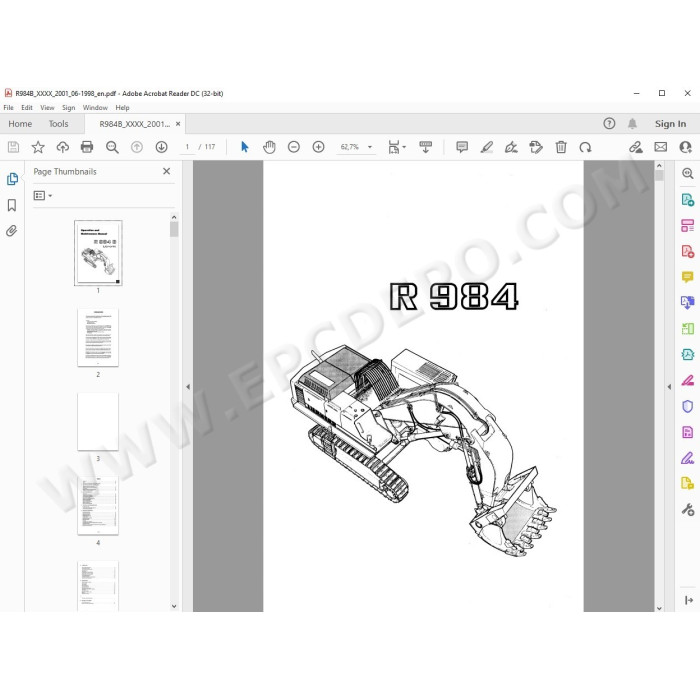Open Attachments paperclip panel
Image resolution: width=700 pixels, height=700 pixels.
point(12,231)
